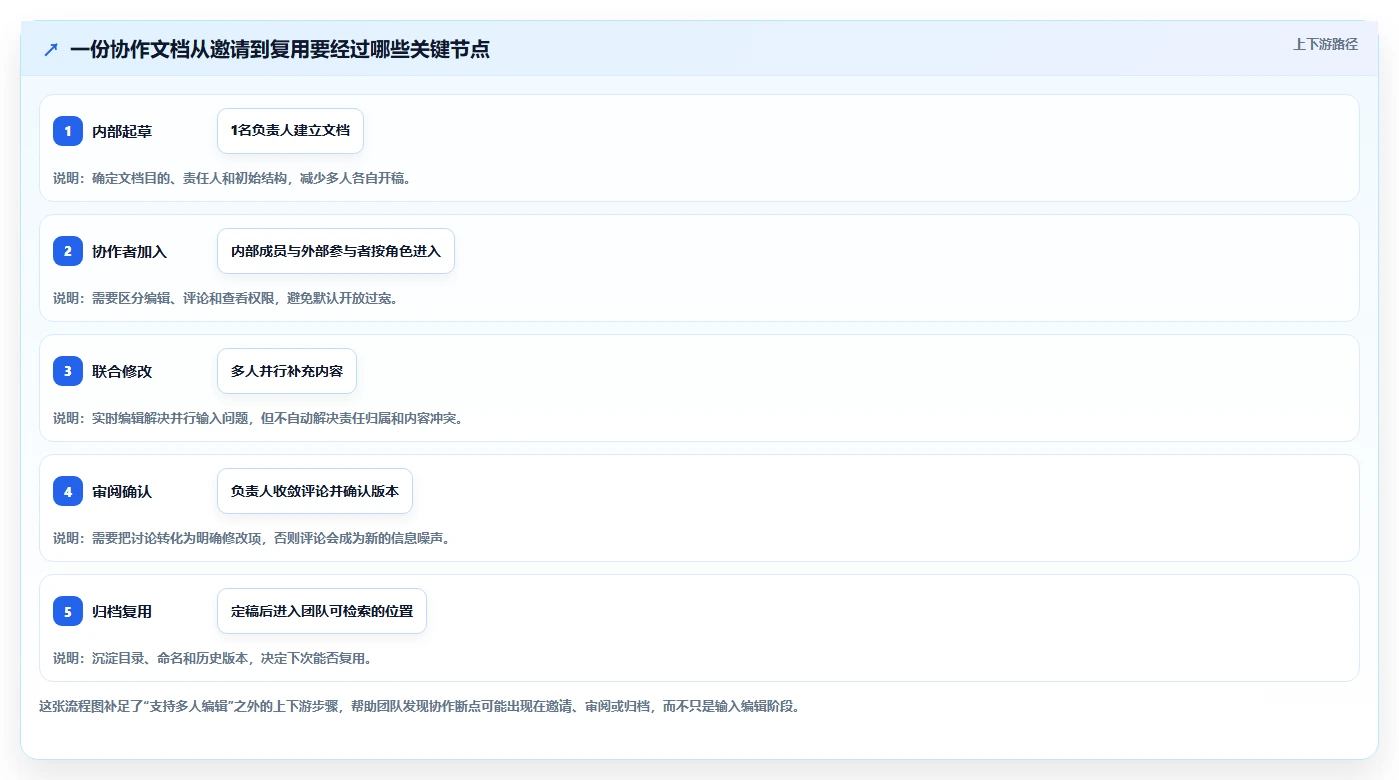Image resolution: width=1399 pixels, height=780 pixels.
Task: Click the 多人并行补充内容 chip
Action: tap(287, 371)
